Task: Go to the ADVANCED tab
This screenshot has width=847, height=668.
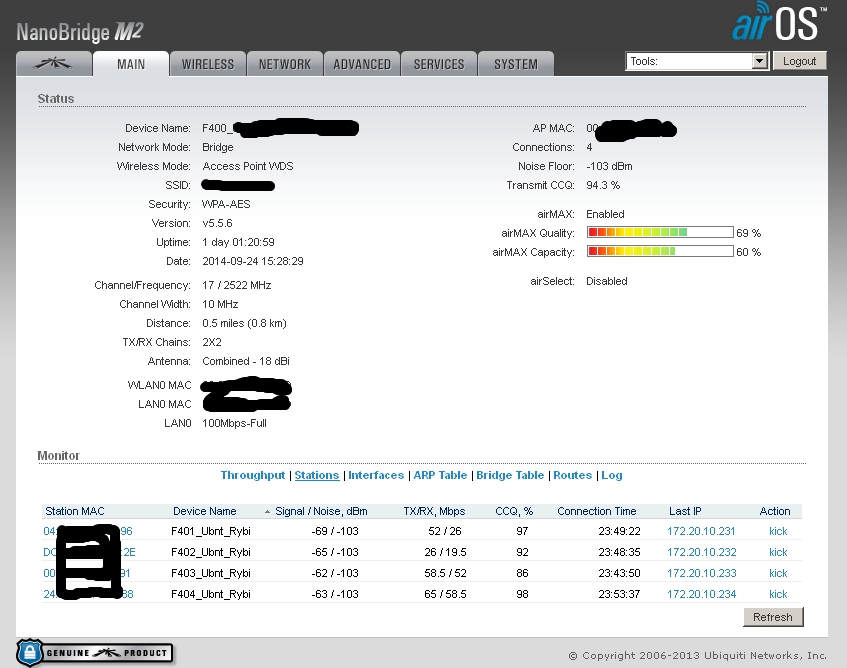Action: [361, 64]
